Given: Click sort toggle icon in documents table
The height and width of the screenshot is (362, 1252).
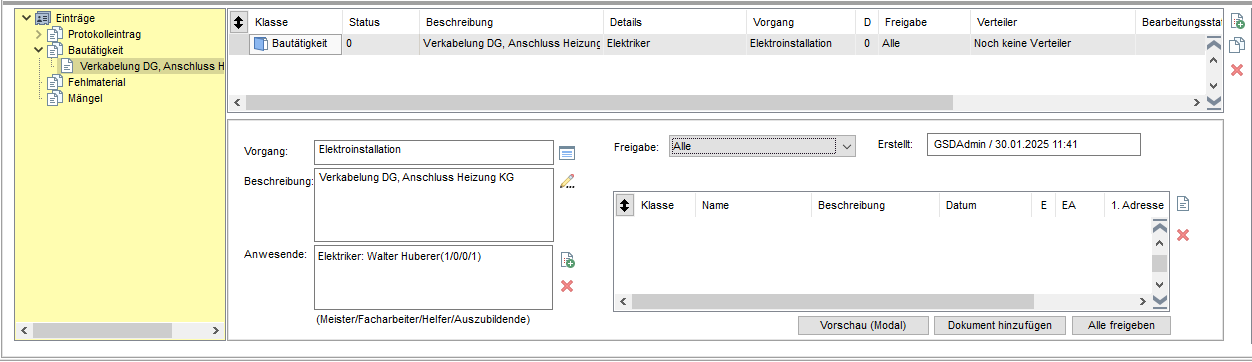Looking at the screenshot, I should click(625, 204).
